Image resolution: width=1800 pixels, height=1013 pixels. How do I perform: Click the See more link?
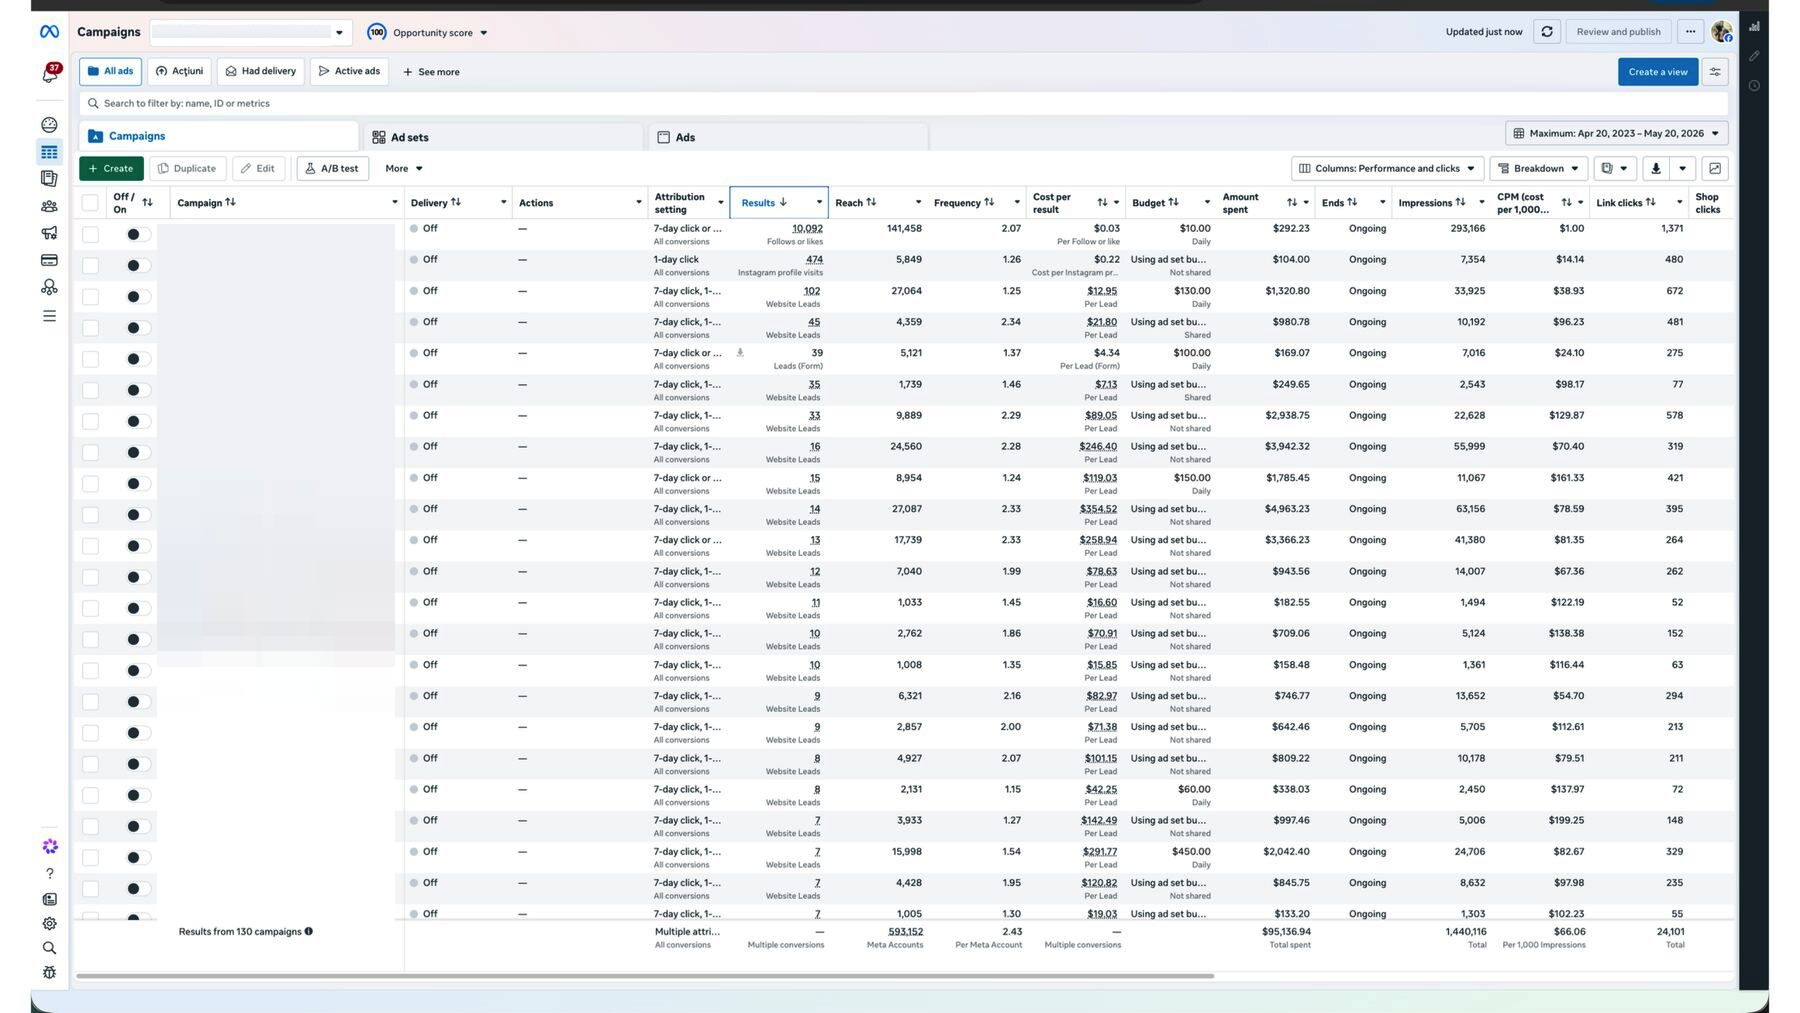431,72
